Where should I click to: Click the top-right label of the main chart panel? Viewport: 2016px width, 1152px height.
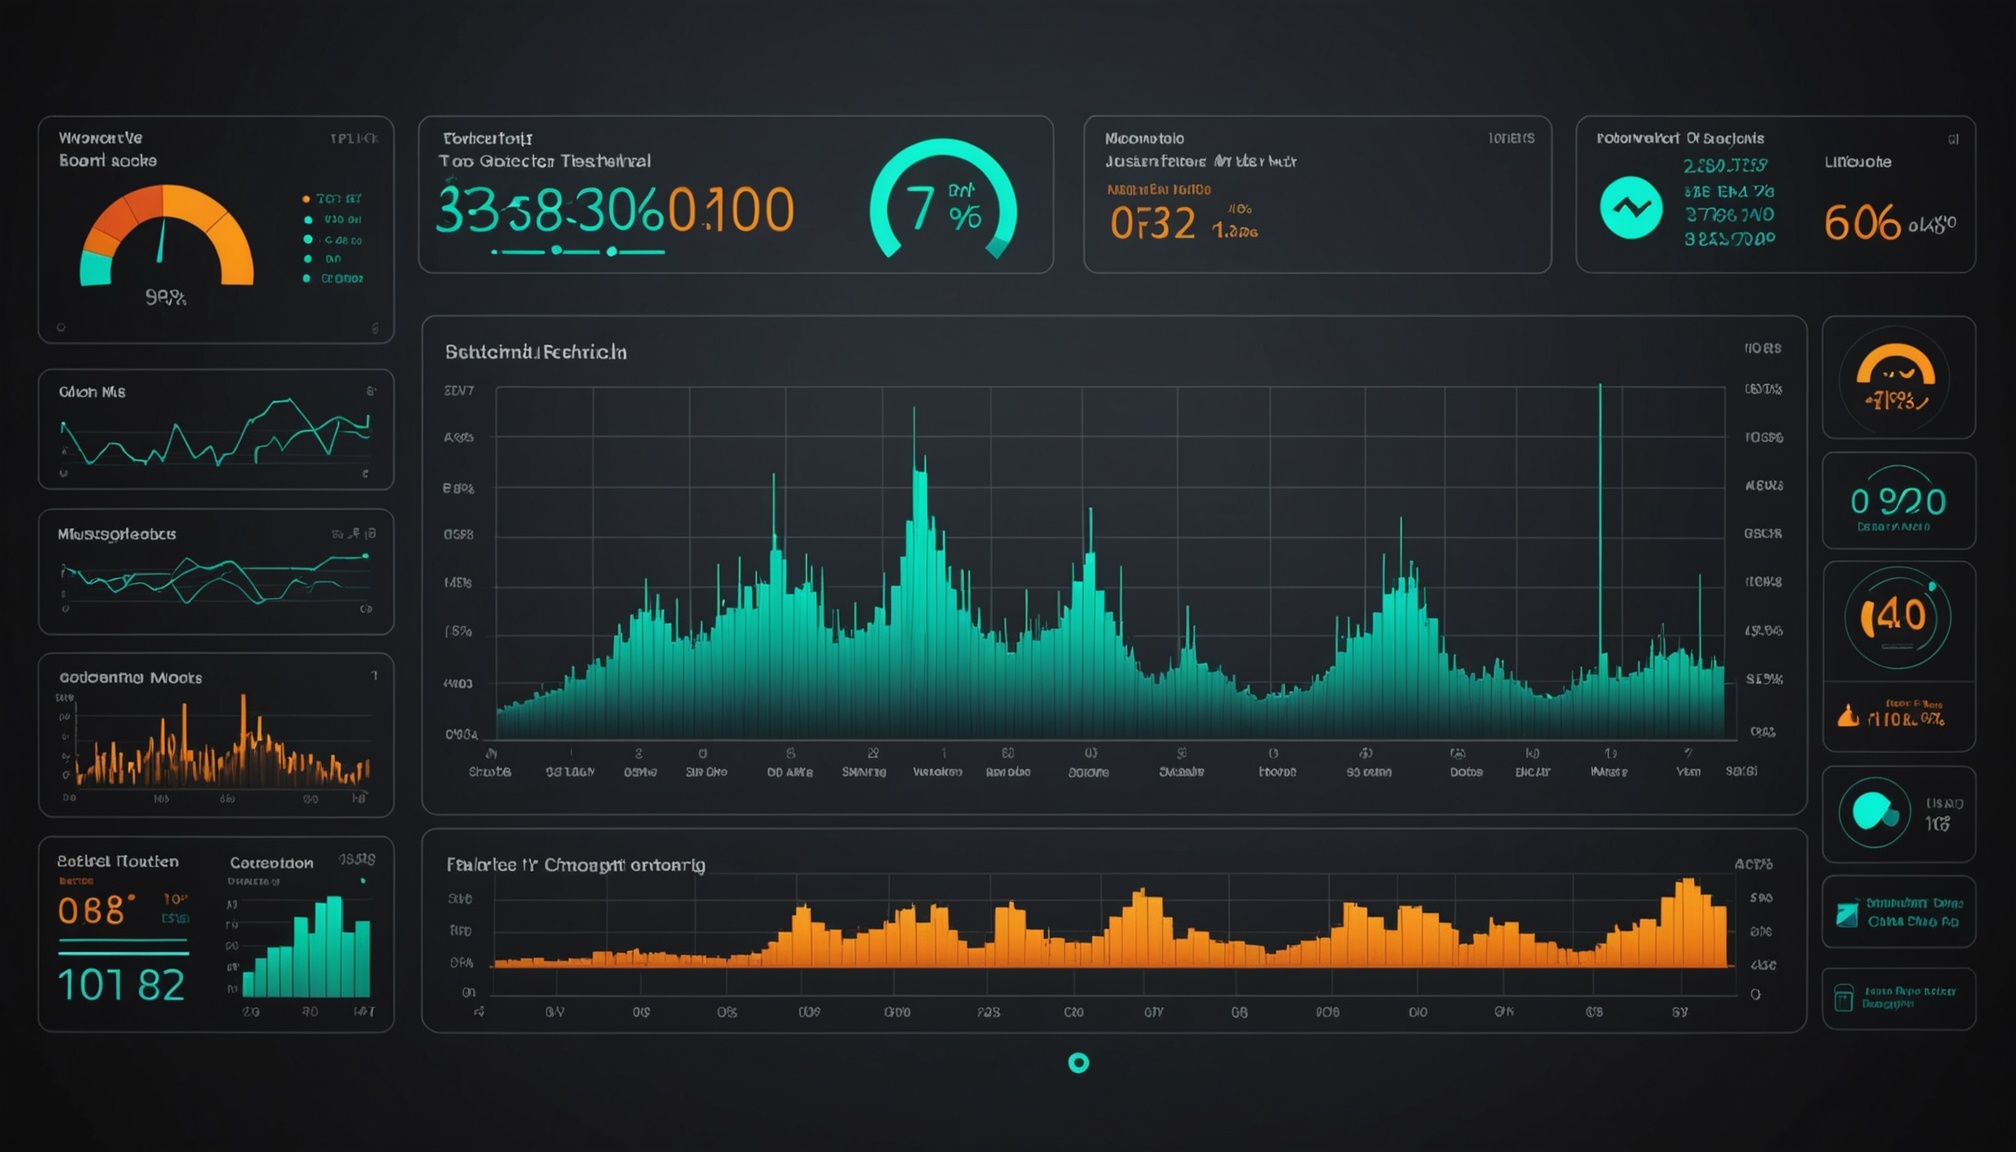(x=1763, y=348)
